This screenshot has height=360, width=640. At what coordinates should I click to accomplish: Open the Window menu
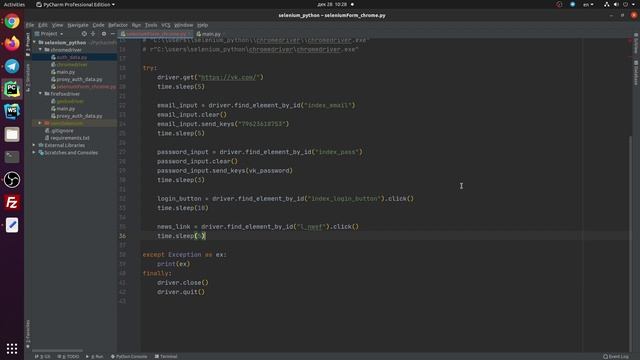[184, 25]
